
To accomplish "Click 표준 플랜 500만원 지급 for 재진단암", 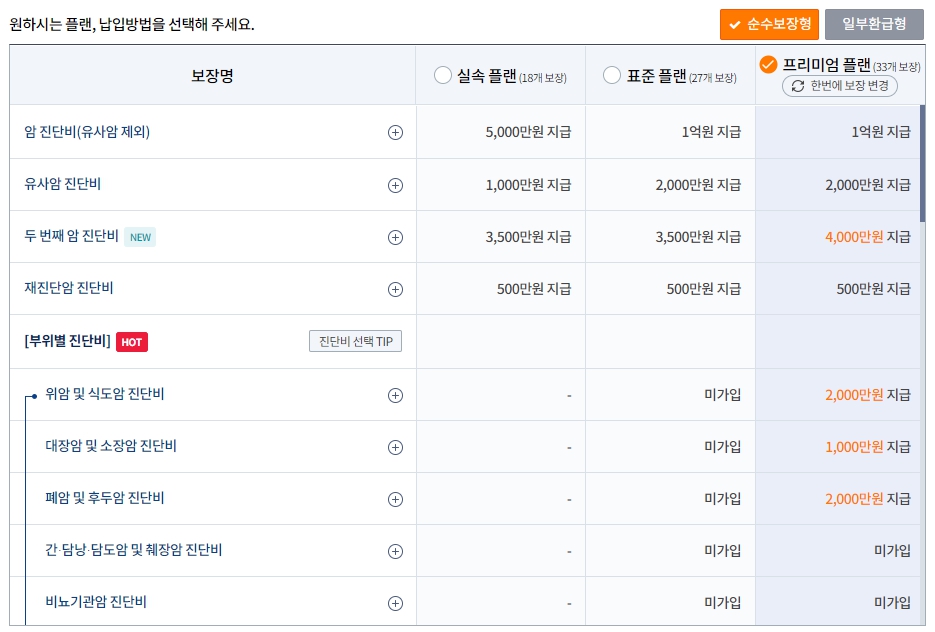I will point(704,289).
